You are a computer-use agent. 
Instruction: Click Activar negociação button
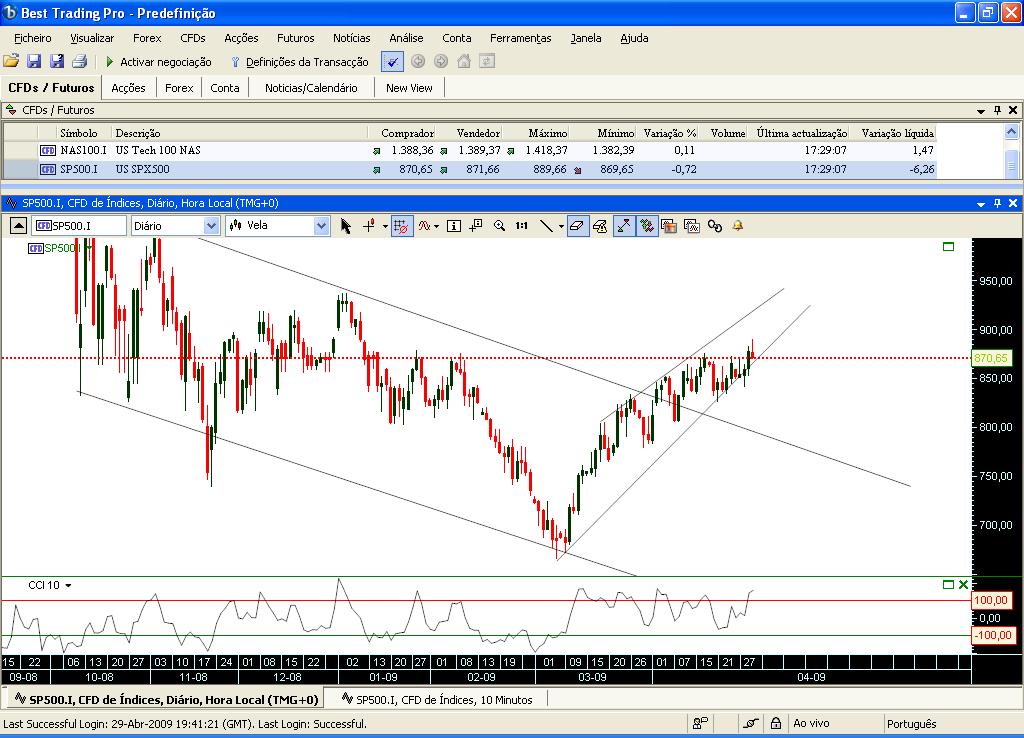pyautogui.click(x=159, y=61)
